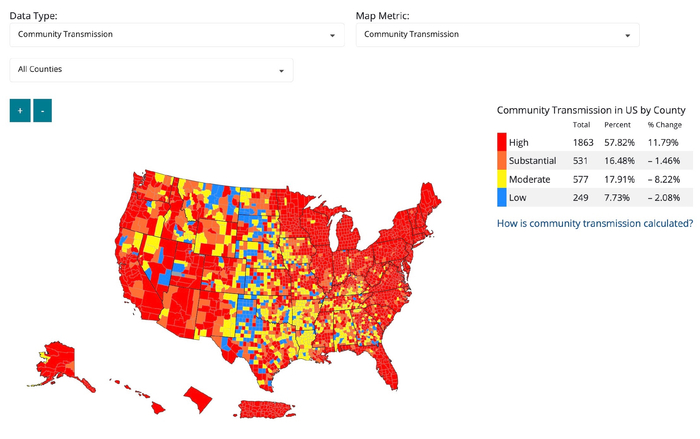Screen dimensions: 700x439
Task: Click the red High legend swatch
Action: pyautogui.click(x=502, y=142)
